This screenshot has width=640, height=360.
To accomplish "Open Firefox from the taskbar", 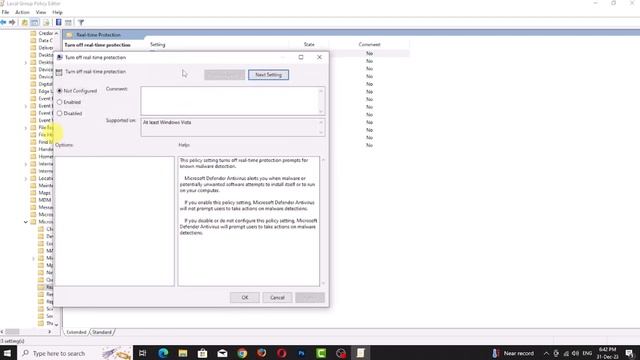I will [x=262, y=353].
